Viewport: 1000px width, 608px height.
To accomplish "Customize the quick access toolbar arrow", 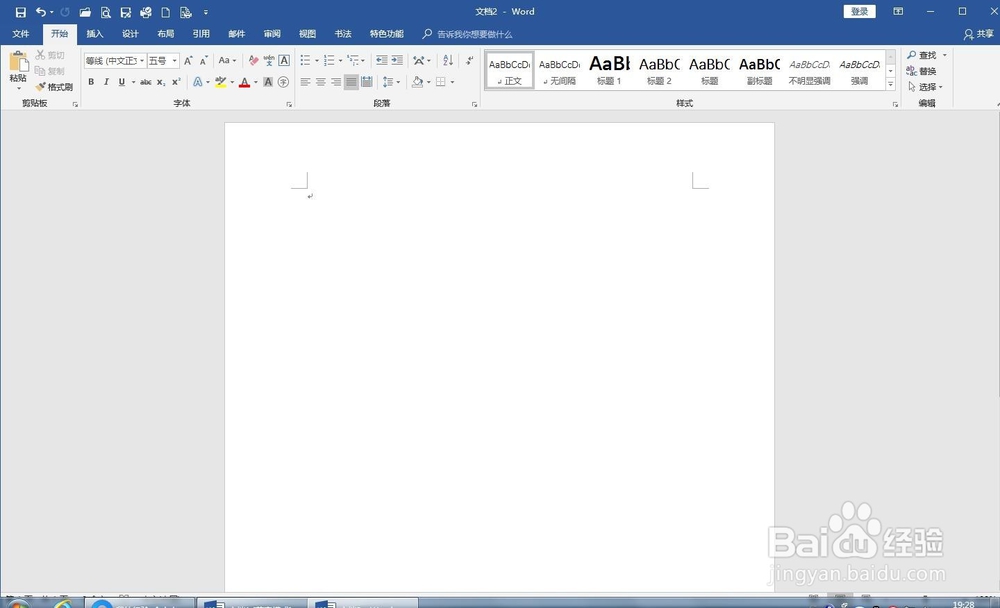I will (205, 12).
